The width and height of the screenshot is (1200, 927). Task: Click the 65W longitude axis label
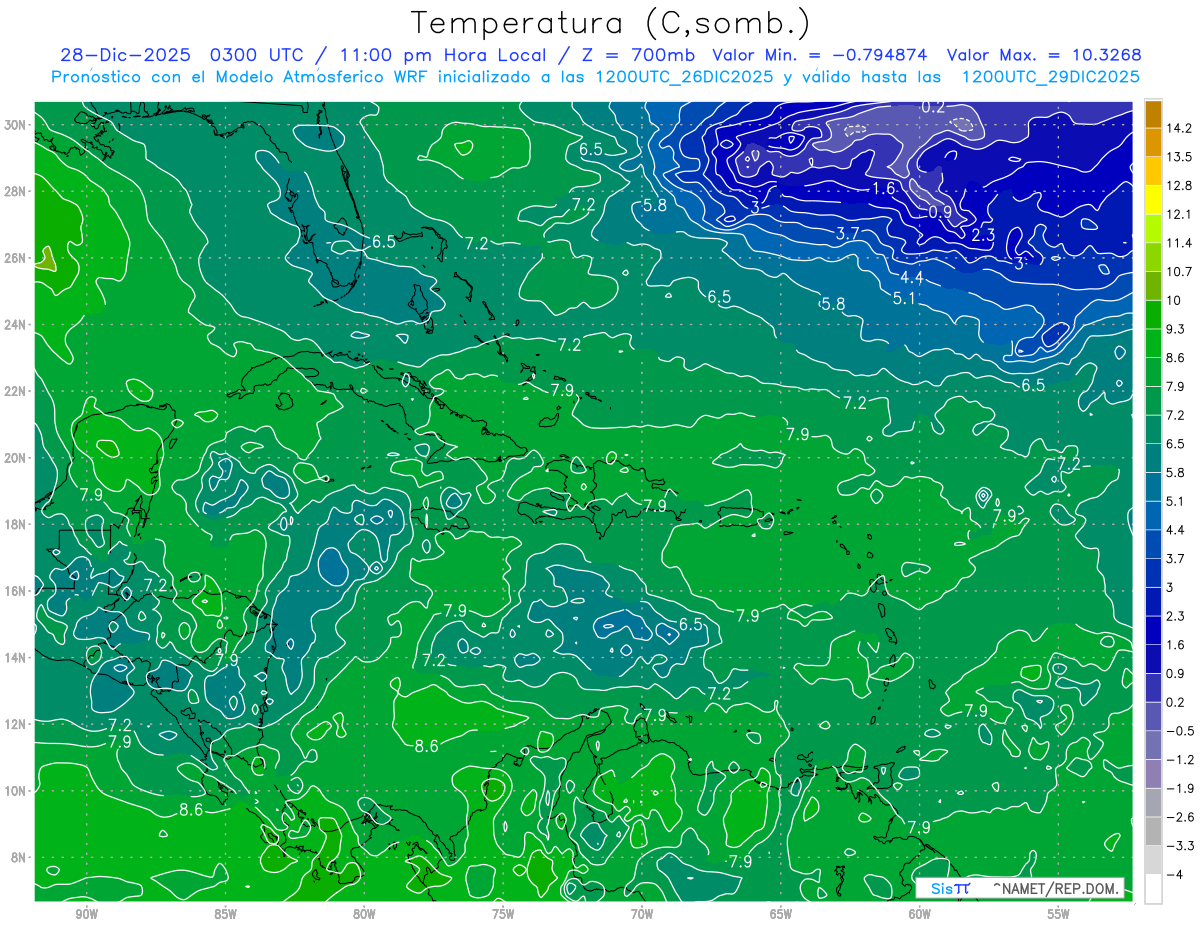click(x=781, y=914)
